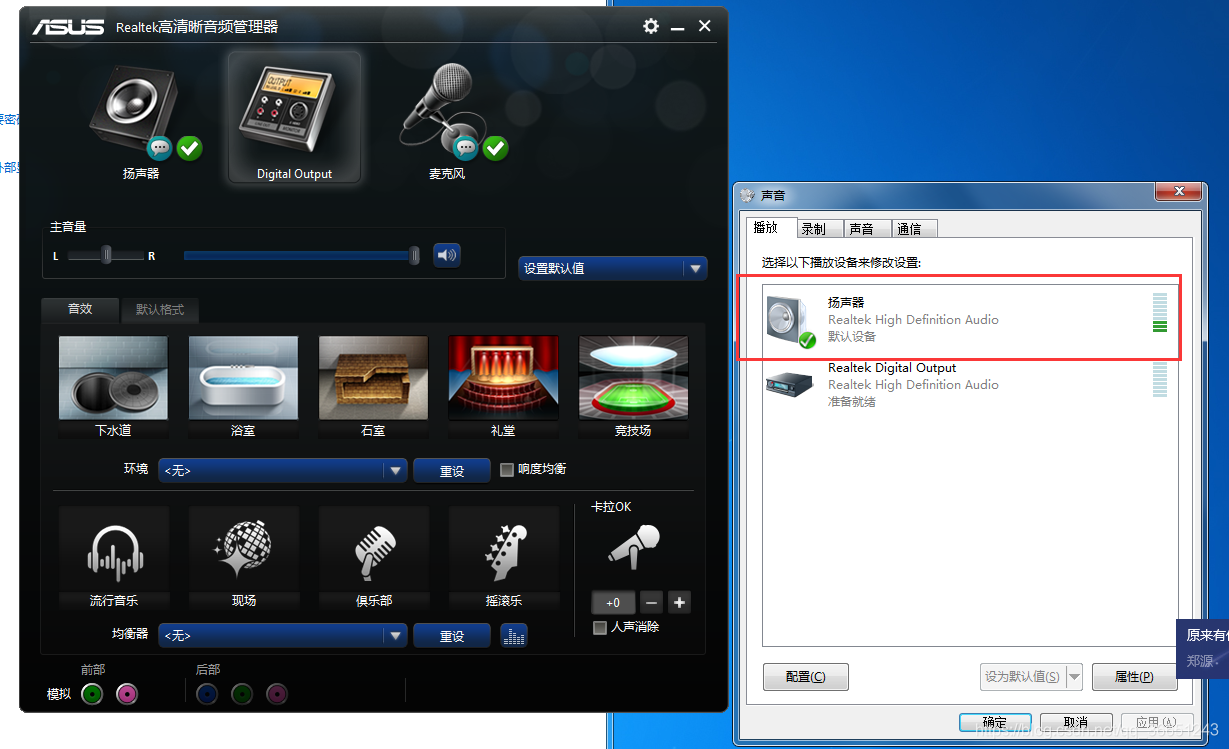
Task: Choose the 下水道 sewer environment effect
Action: [x=114, y=379]
